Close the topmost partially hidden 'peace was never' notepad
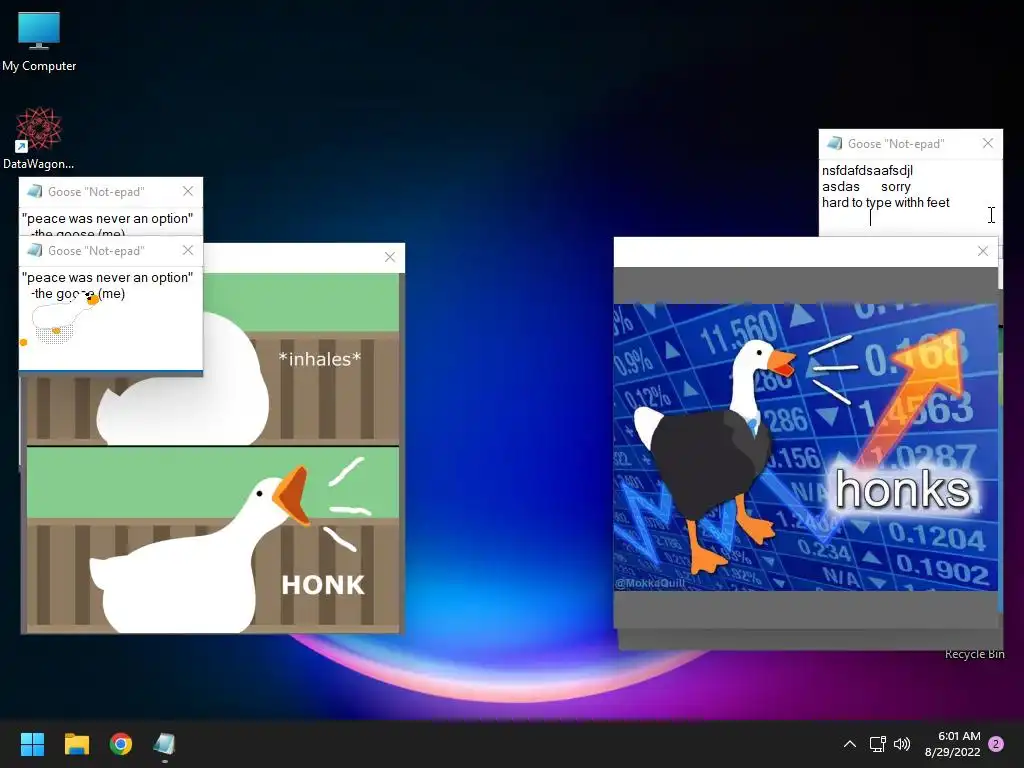The height and width of the screenshot is (768, 1024). [x=188, y=191]
